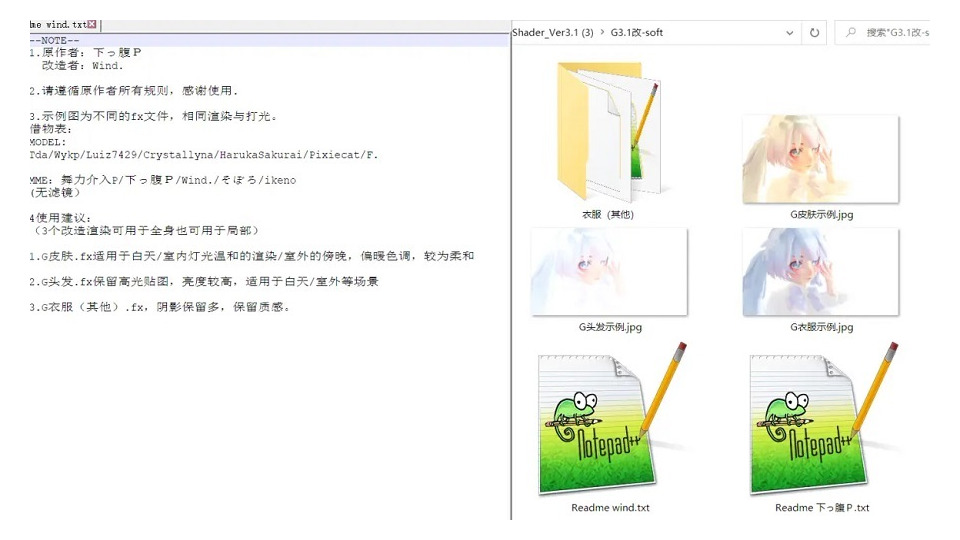Click the search box in Explorer

click(882, 32)
